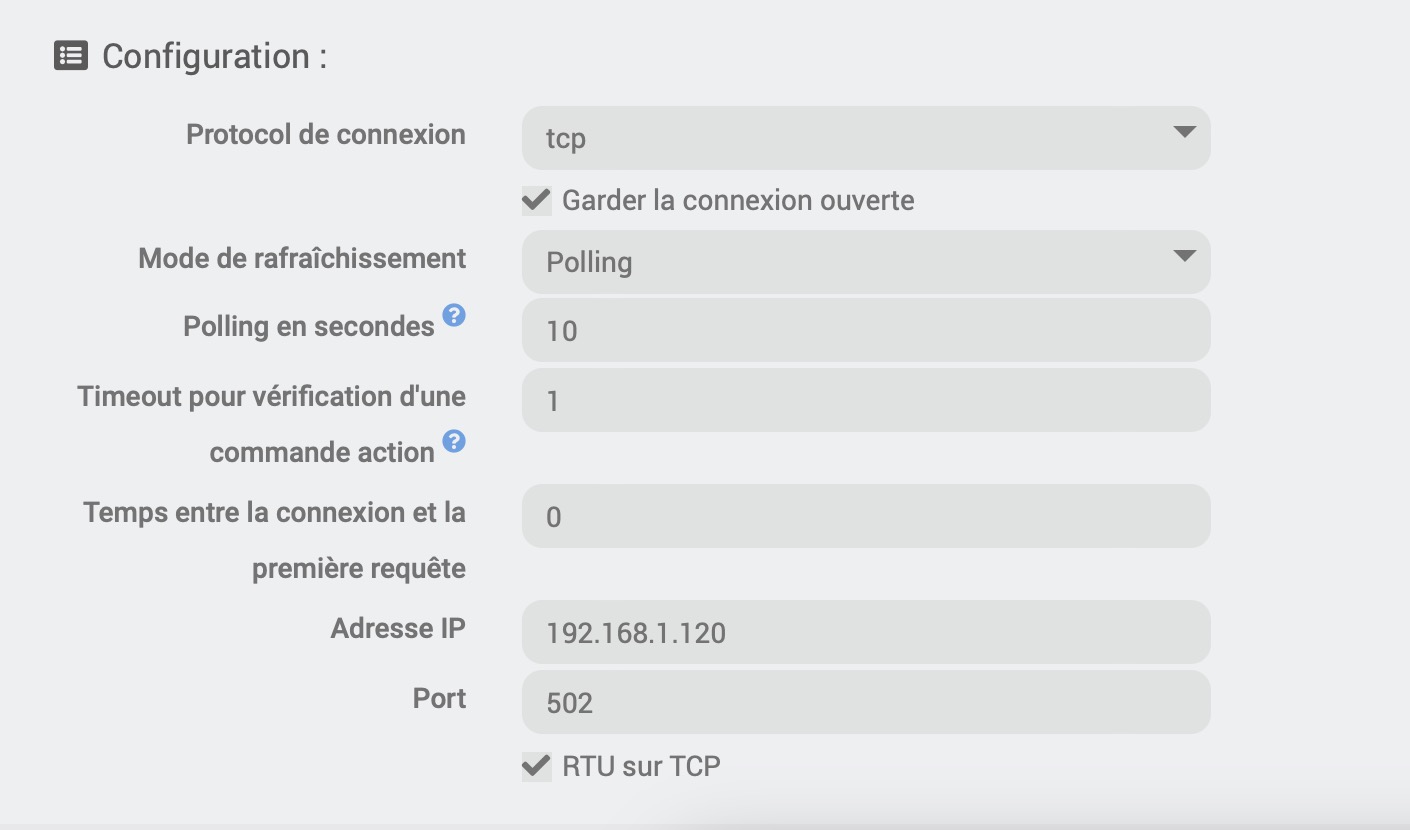This screenshot has height=830, width=1410.
Task: Click the Adresse IP input field
Action: pyautogui.click(x=865, y=632)
